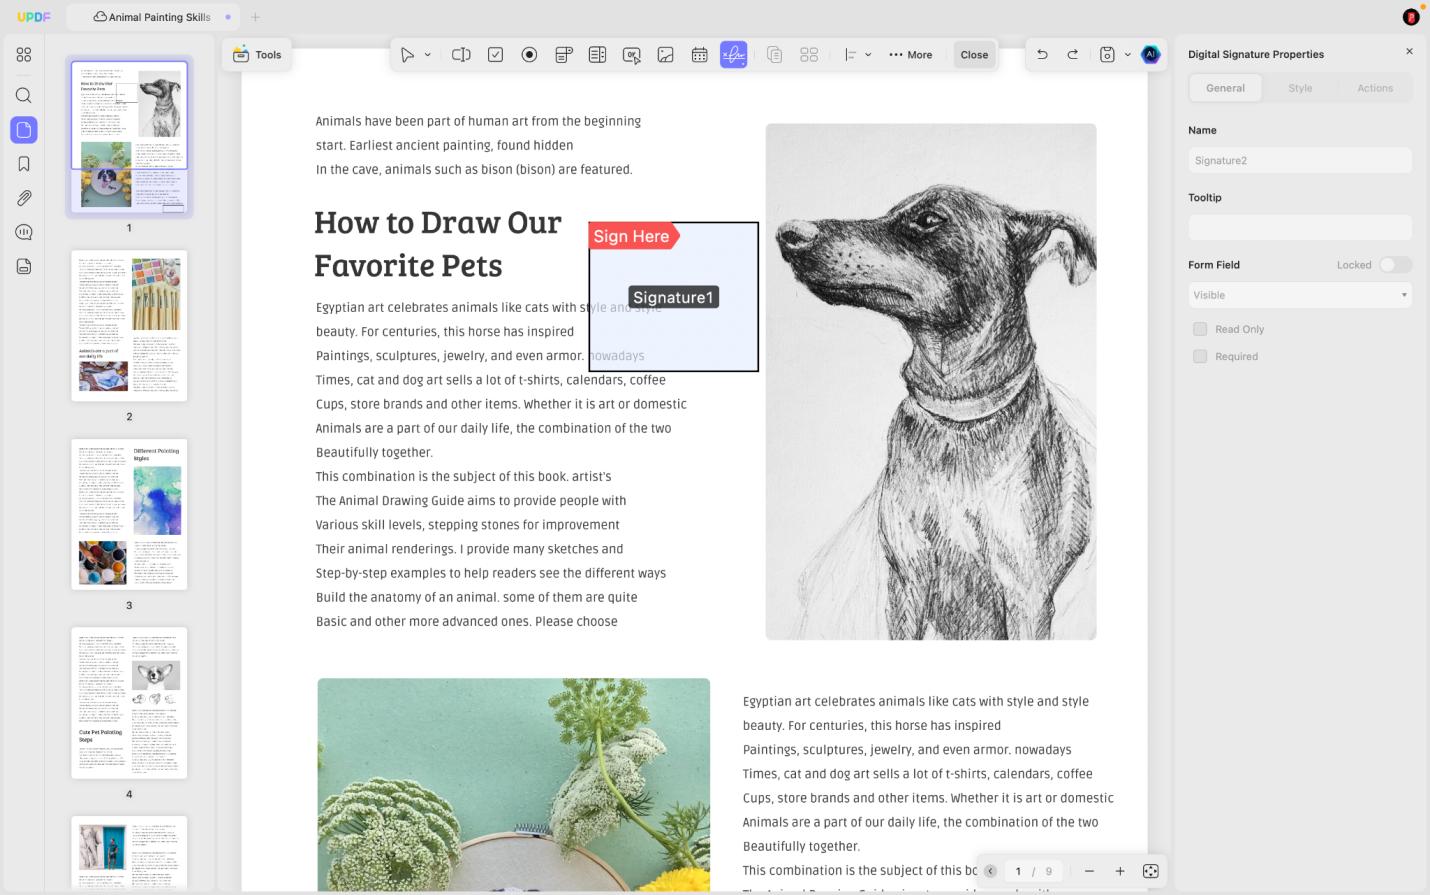Click the fit page view icon
The width and height of the screenshot is (1430, 895).
pos(1151,871)
